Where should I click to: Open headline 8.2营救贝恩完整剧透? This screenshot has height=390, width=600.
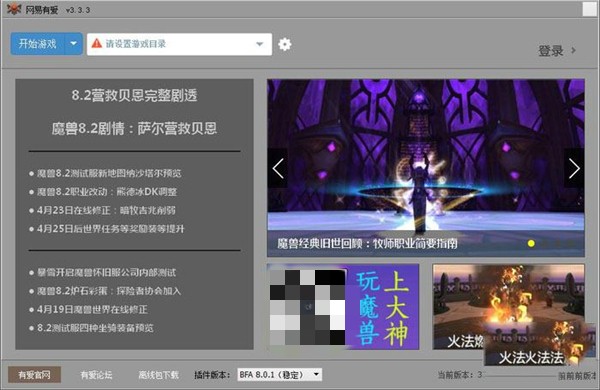coord(134,95)
